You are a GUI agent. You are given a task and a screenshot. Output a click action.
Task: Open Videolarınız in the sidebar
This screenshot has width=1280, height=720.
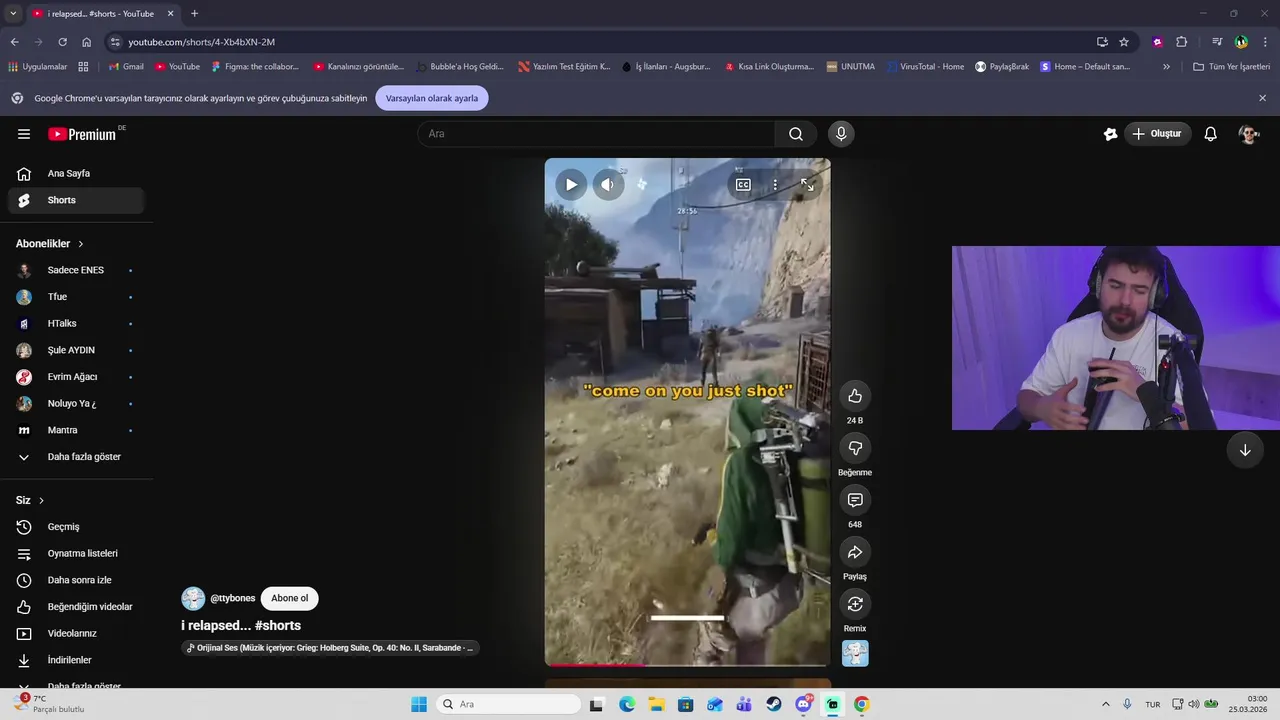pyautogui.click(x=76, y=634)
